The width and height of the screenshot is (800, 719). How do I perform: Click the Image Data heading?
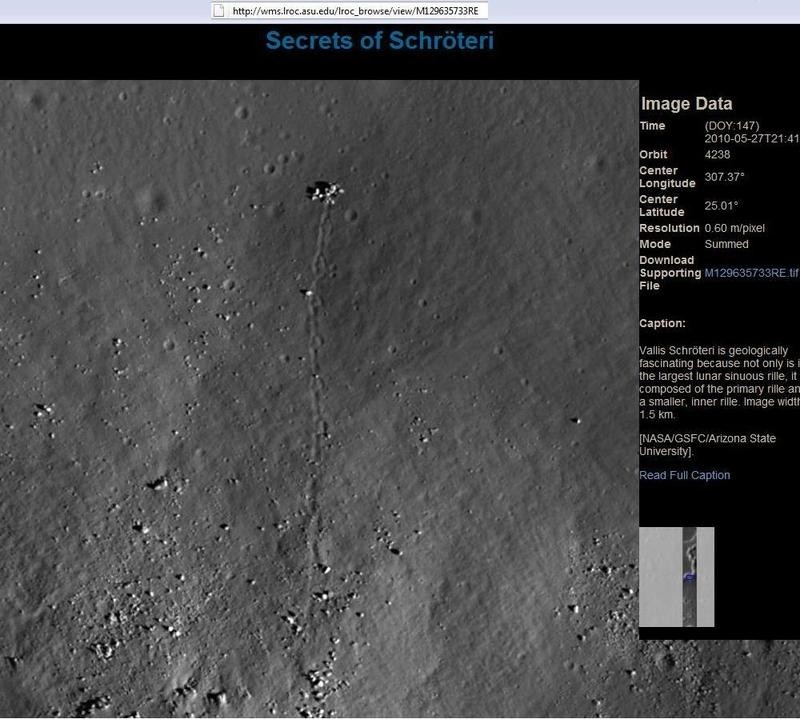coord(686,104)
